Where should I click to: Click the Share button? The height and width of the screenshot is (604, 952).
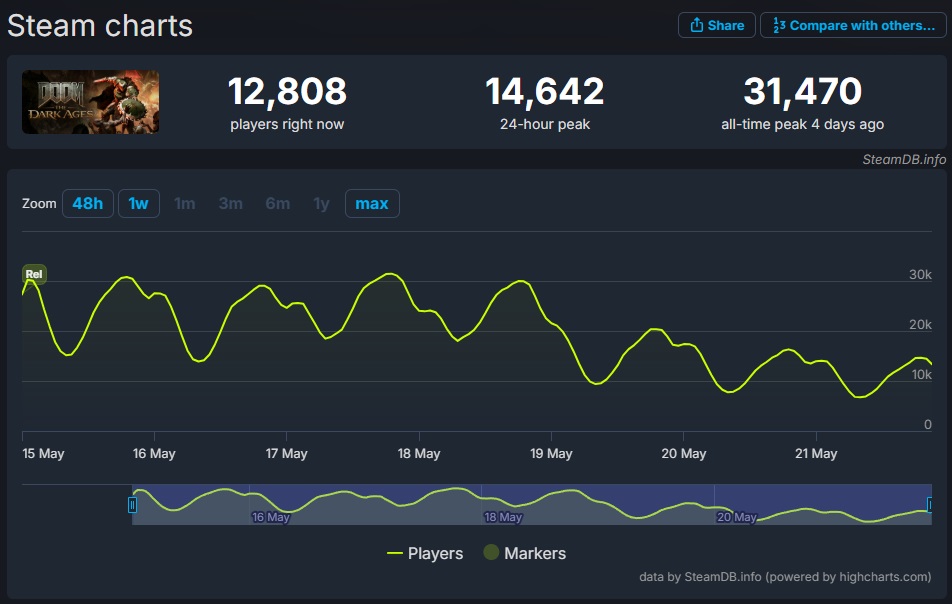tap(716, 25)
